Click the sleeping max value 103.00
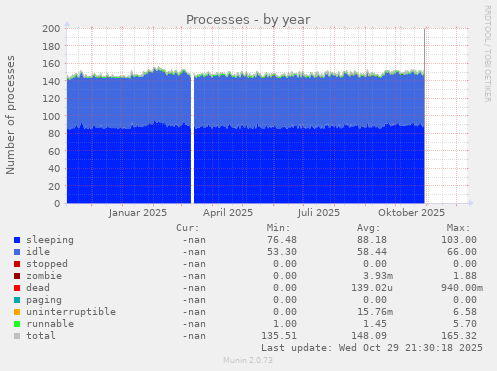This screenshot has height=371, width=497. 459,240
